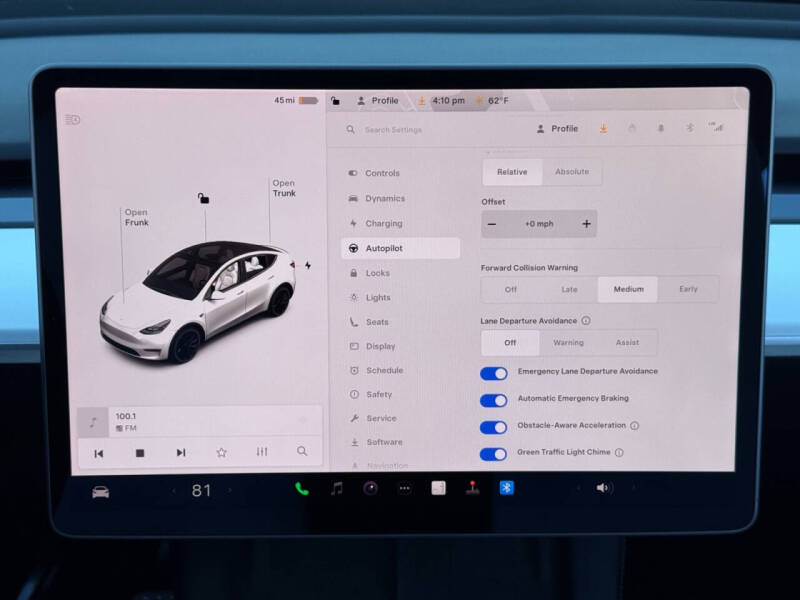
Task: Select the Relative tab for following distance
Action: (x=511, y=171)
